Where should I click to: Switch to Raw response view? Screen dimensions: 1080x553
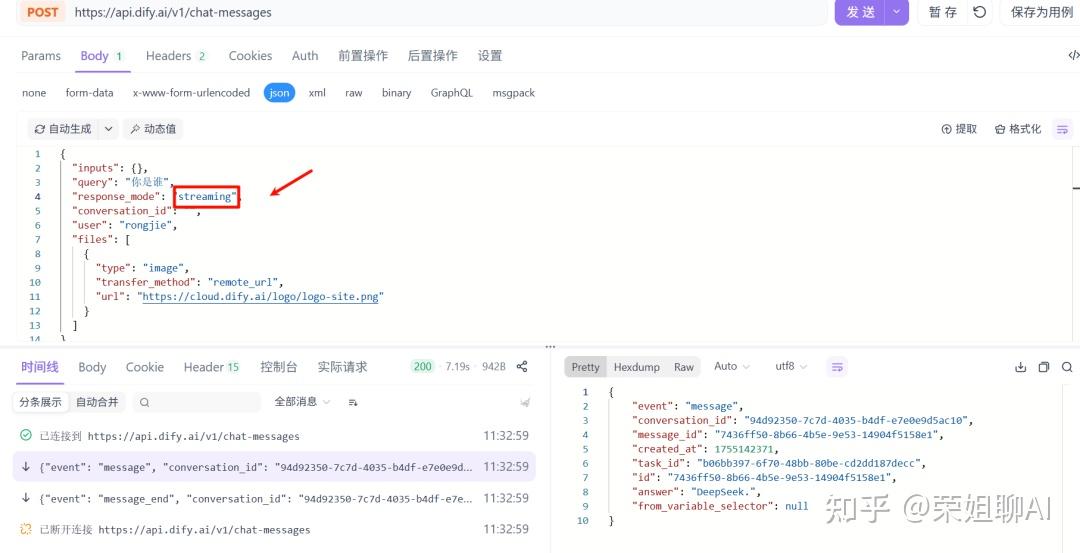(683, 367)
